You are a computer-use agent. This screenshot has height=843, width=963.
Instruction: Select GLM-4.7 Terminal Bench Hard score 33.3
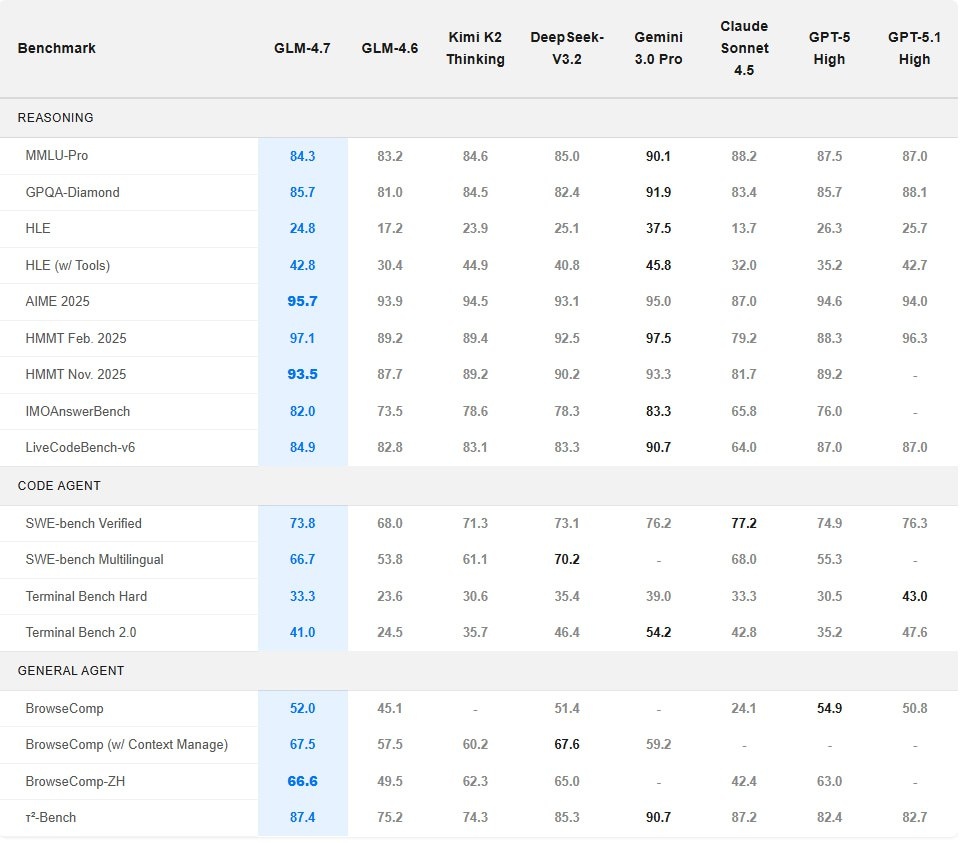[x=302, y=596]
